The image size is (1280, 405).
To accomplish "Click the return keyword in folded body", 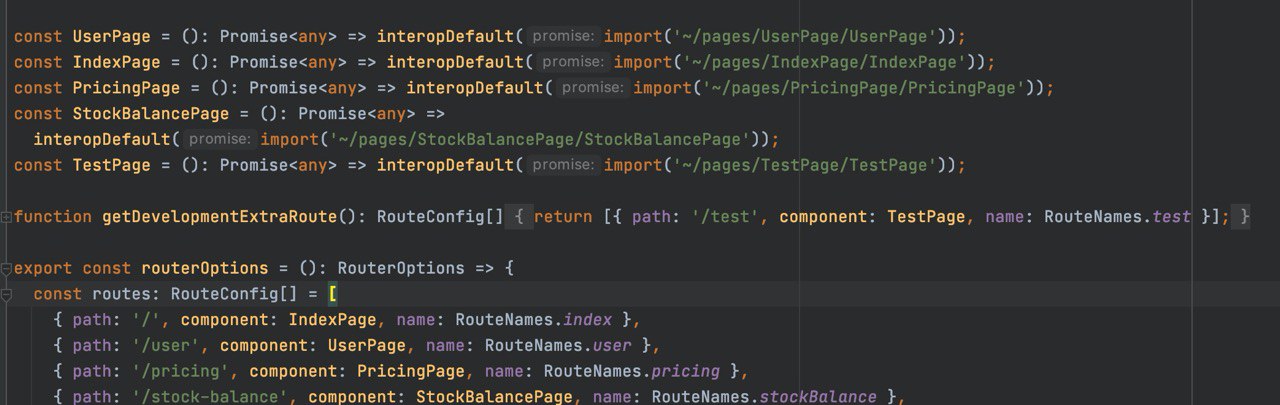I will [563, 217].
